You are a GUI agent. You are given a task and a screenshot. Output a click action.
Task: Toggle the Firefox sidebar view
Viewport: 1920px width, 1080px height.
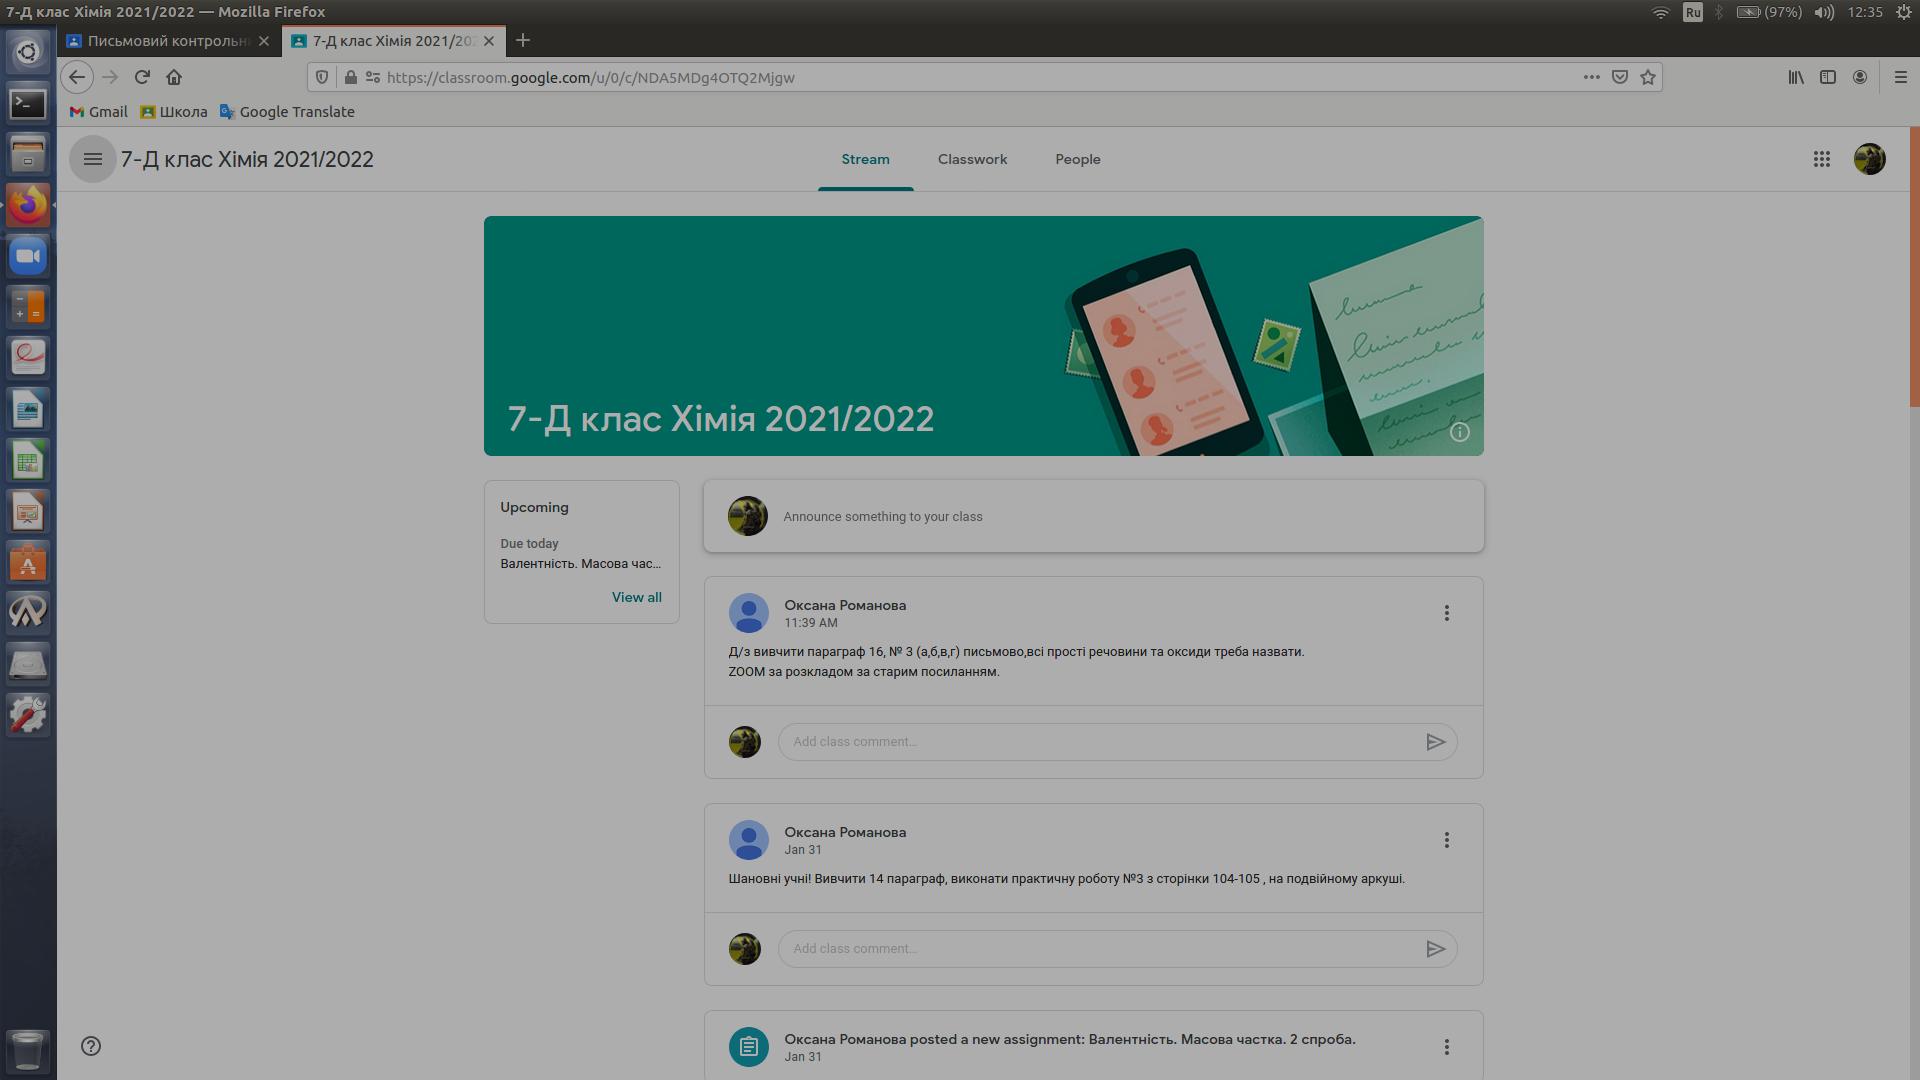(x=1827, y=77)
